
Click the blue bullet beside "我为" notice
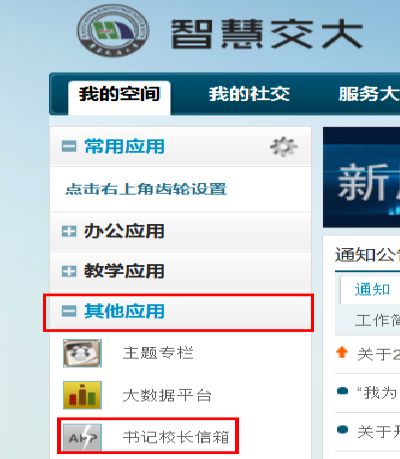point(342,391)
